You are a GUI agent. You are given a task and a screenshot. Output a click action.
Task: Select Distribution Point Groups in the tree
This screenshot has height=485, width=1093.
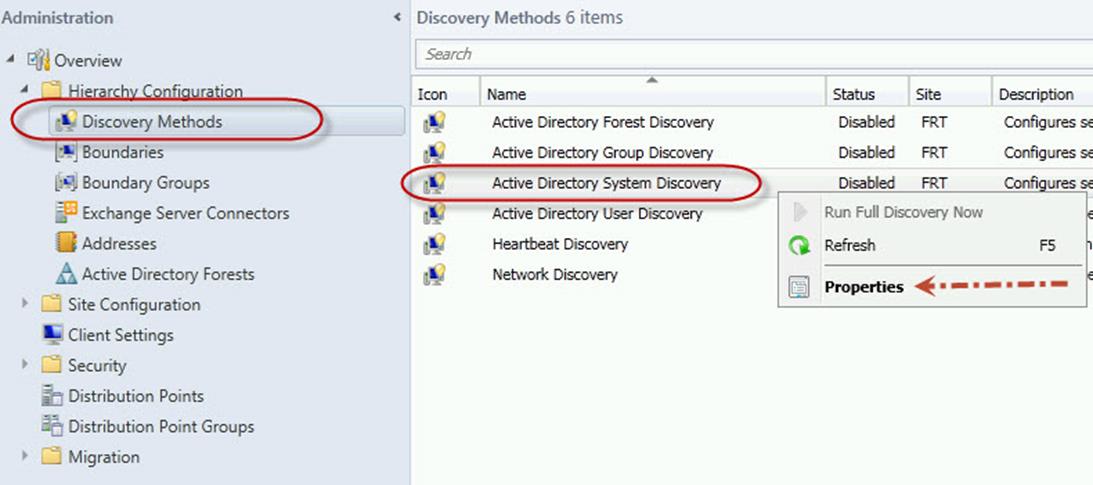[x=161, y=426]
